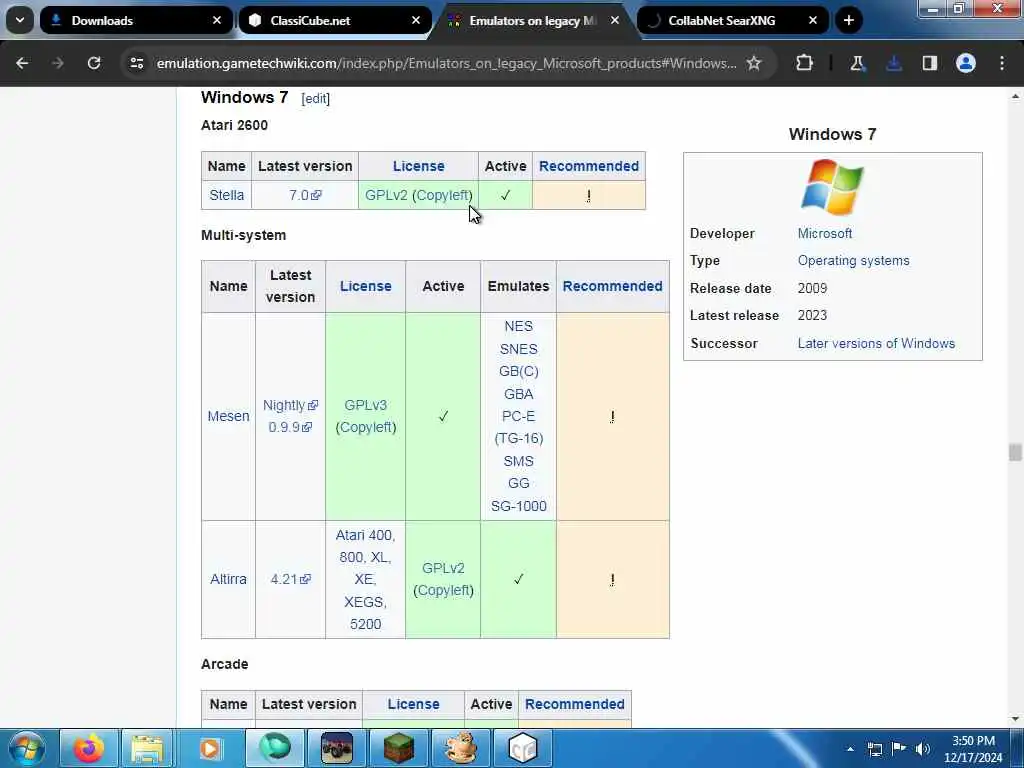Click the SMS link in Emulates column
Image resolution: width=1024 pixels, height=768 pixels.
519,461
